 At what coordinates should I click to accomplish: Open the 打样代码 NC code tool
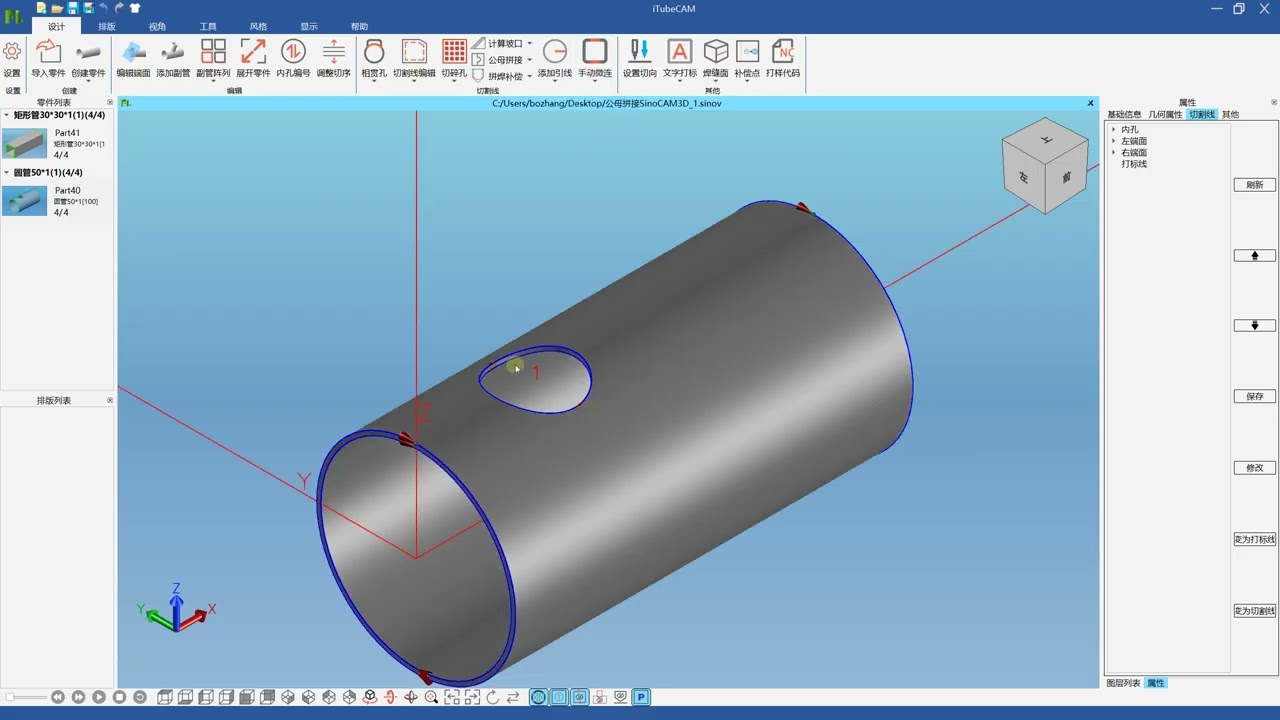[x=783, y=58]
